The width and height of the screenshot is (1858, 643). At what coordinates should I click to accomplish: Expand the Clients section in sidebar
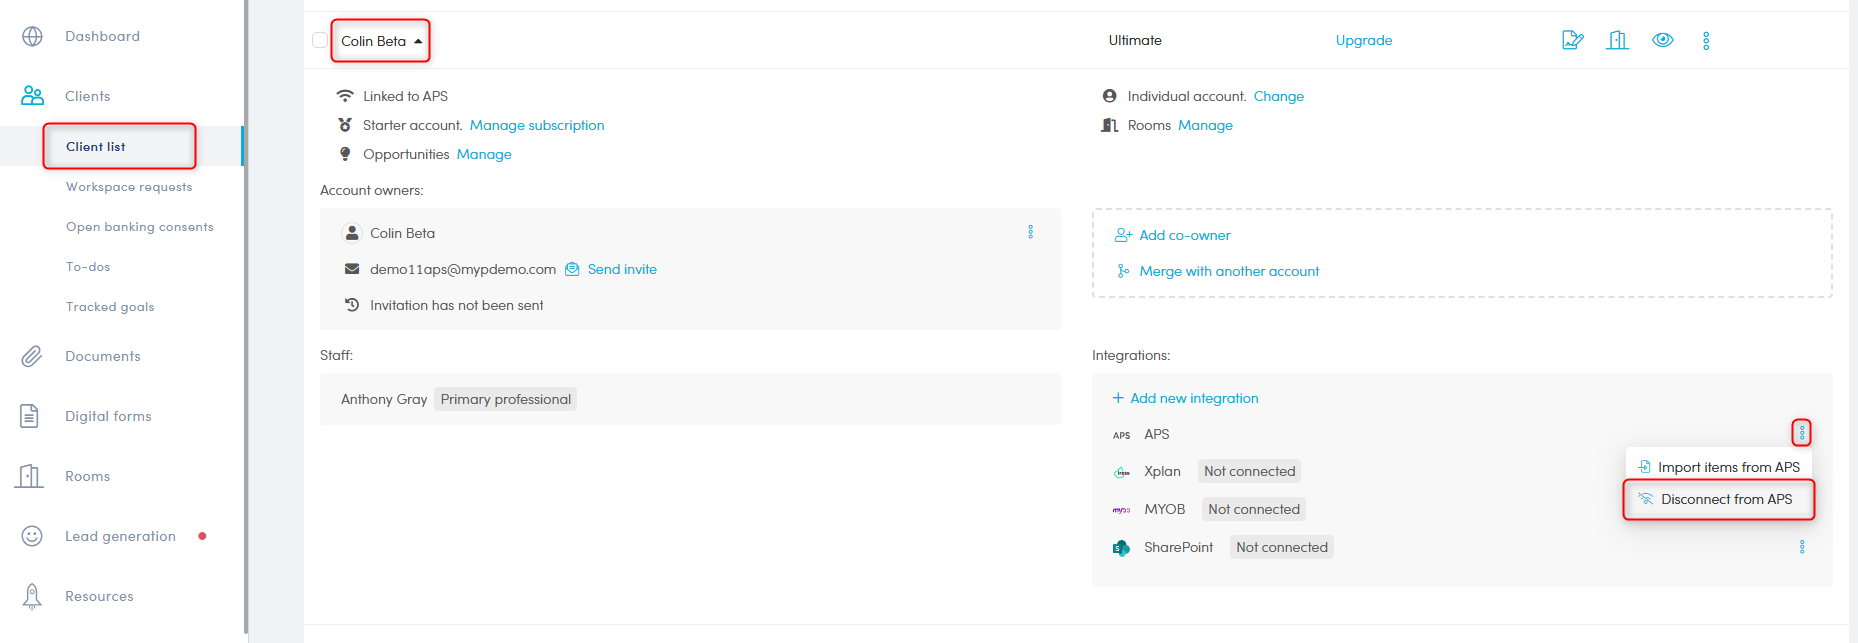click(87, 96)
